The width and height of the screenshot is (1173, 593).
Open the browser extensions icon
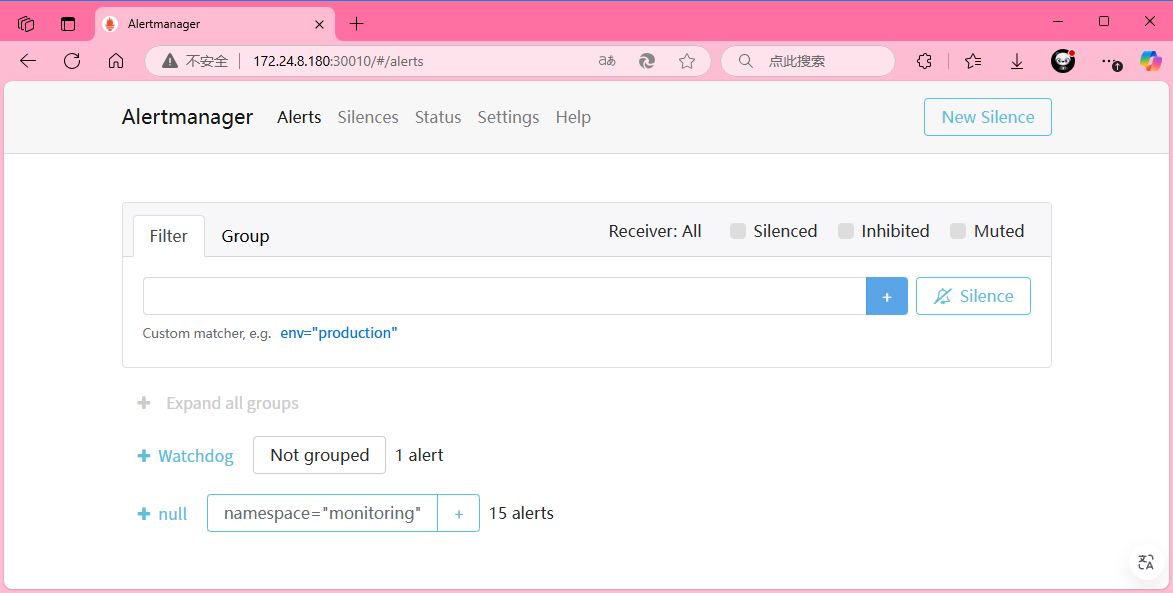925,61
